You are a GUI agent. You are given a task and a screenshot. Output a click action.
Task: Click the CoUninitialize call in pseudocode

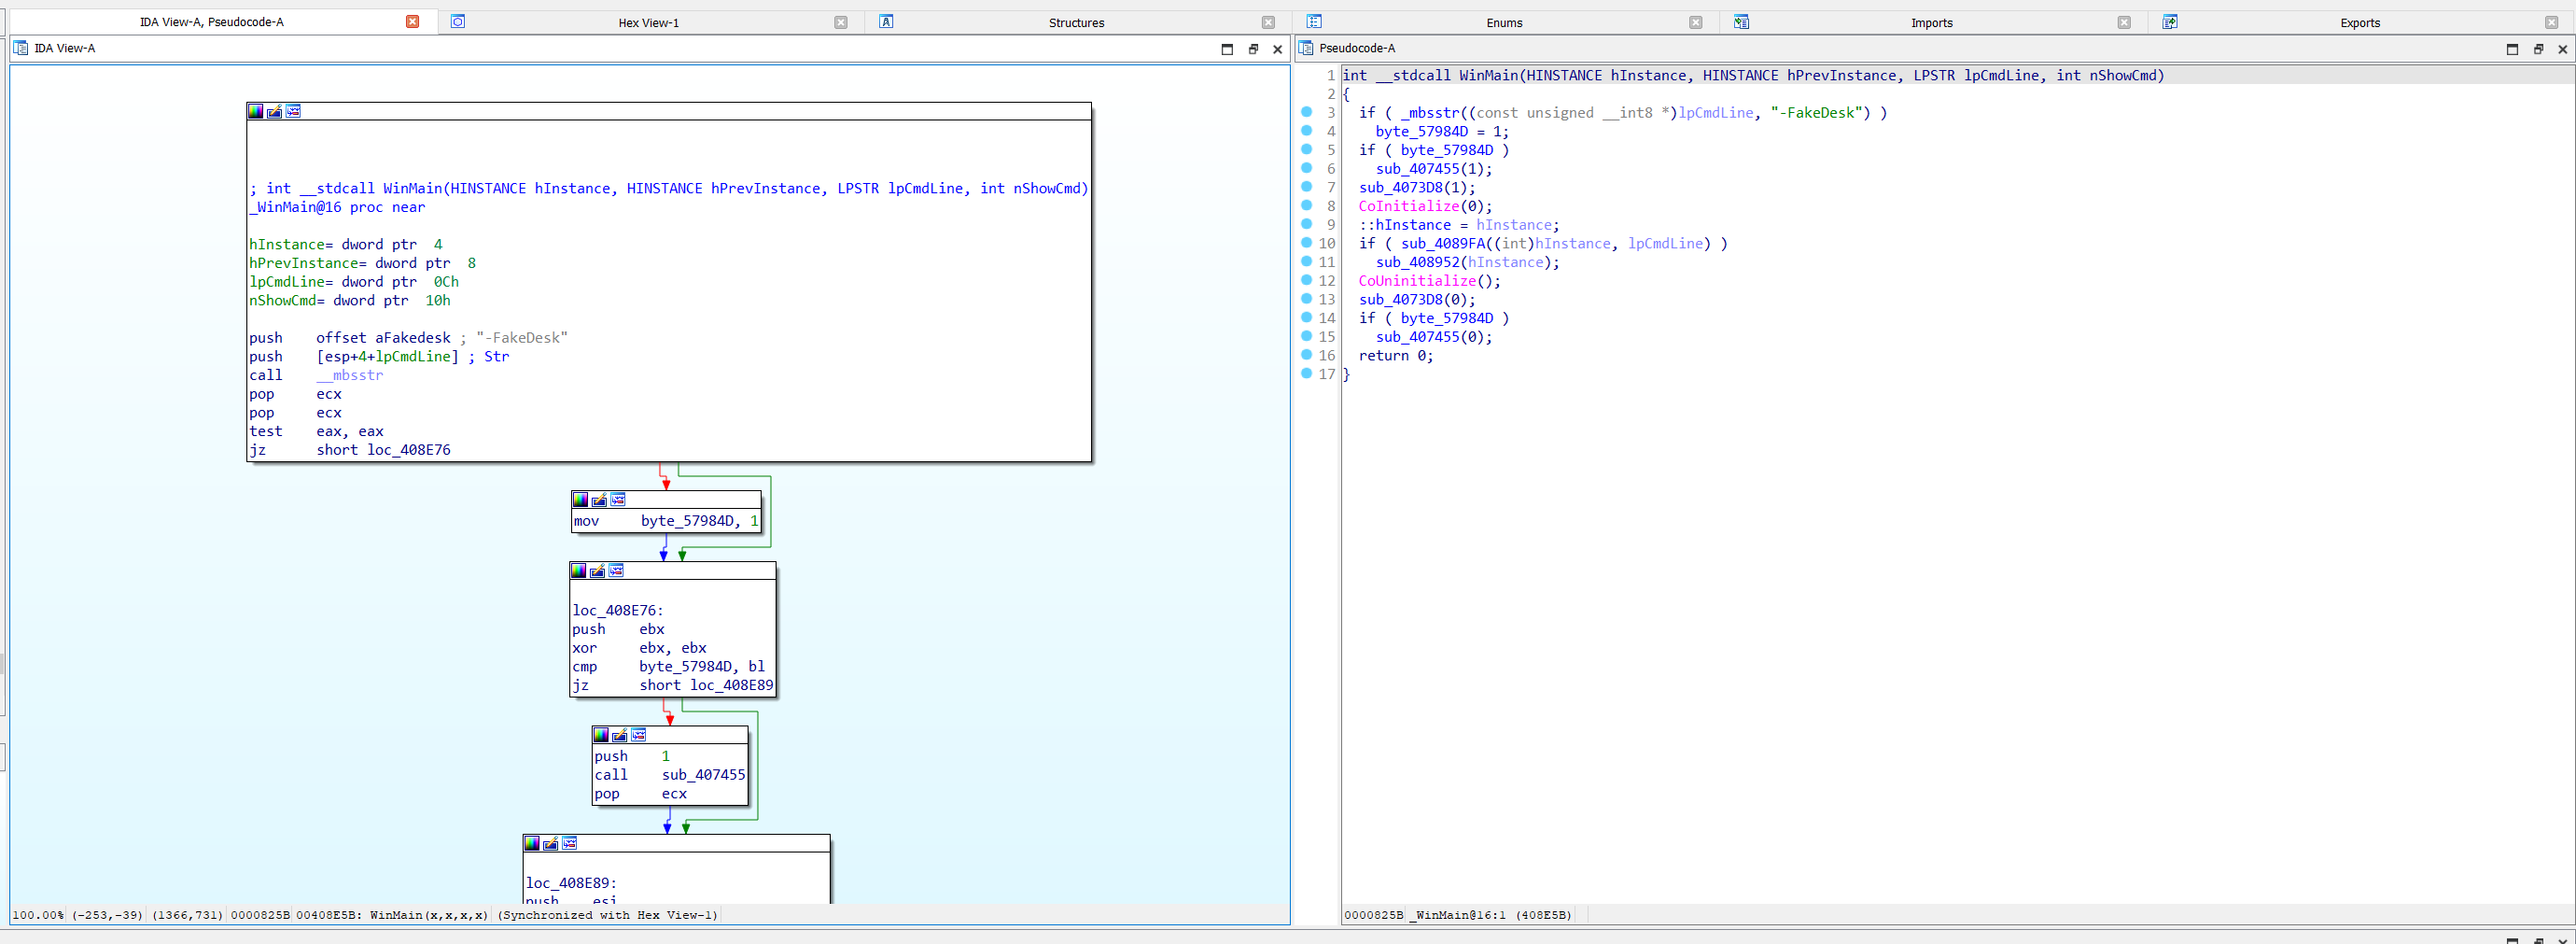click(1416, 281)
